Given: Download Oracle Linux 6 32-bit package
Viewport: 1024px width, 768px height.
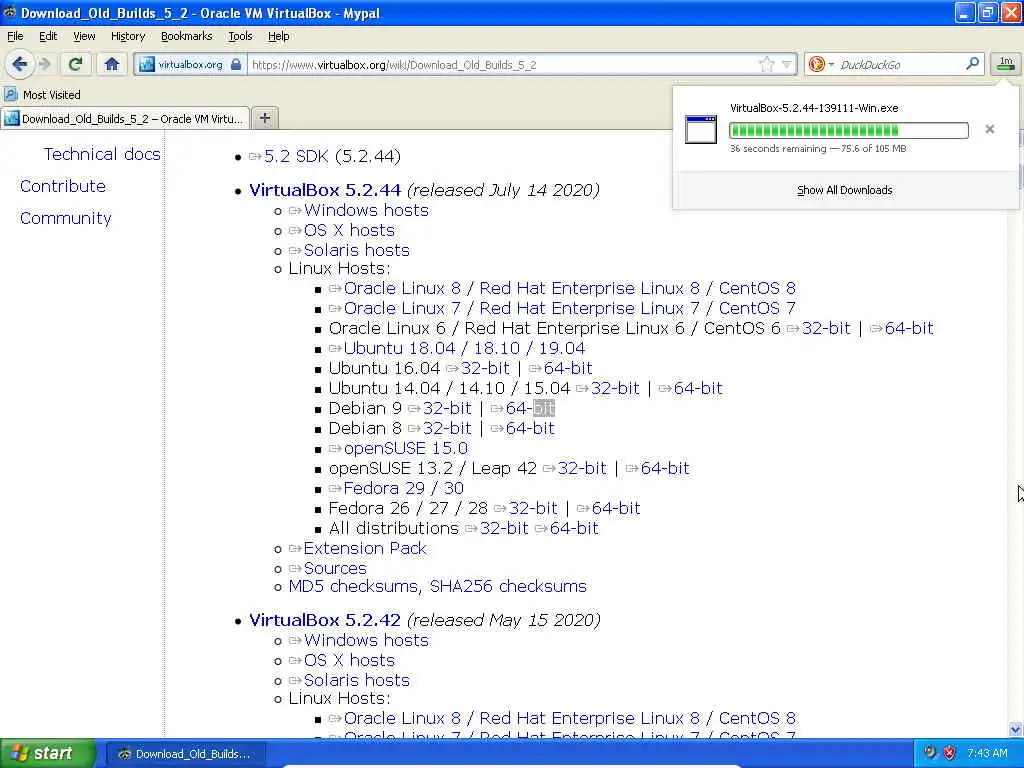Looking at the screenshot, I should click(x=825, y=328).
